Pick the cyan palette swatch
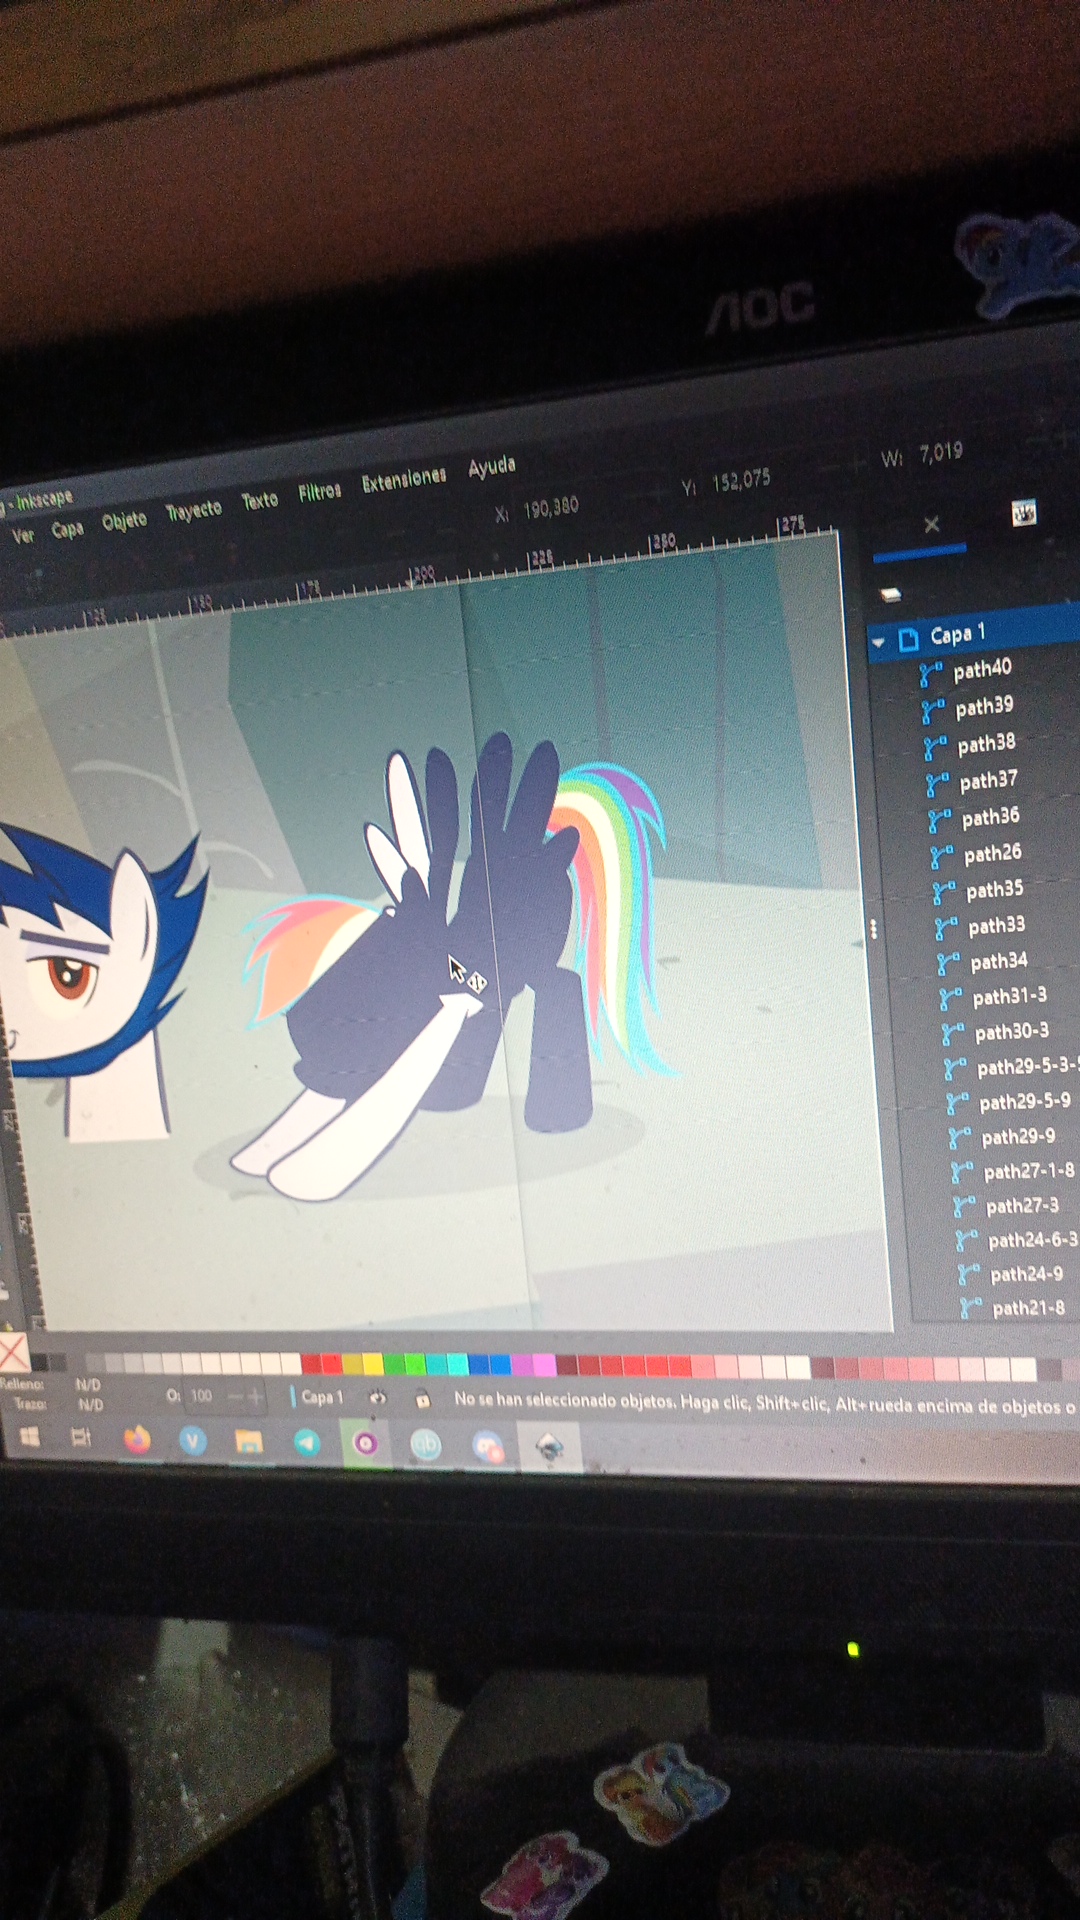1080x1920 pixels. coord(458,1364)
